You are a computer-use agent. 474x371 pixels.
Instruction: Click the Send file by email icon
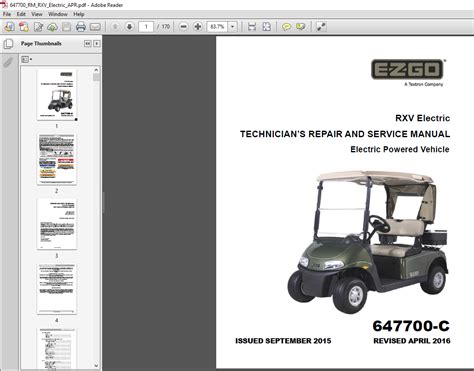click(x=95, y=27)
